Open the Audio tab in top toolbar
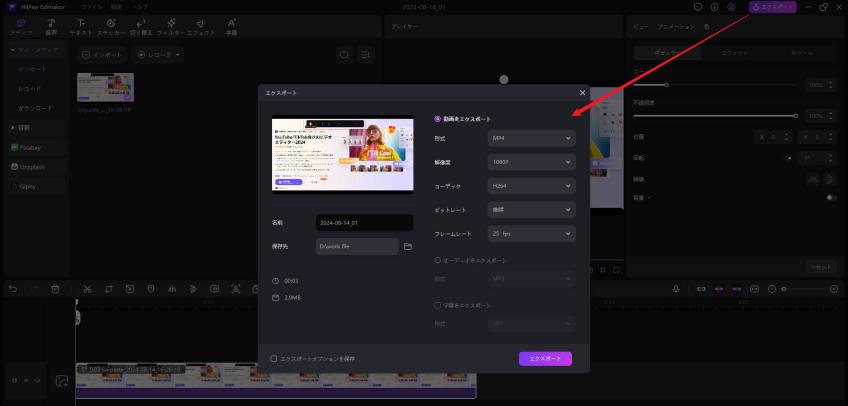The image size is (848, 406). pos(50,27)
